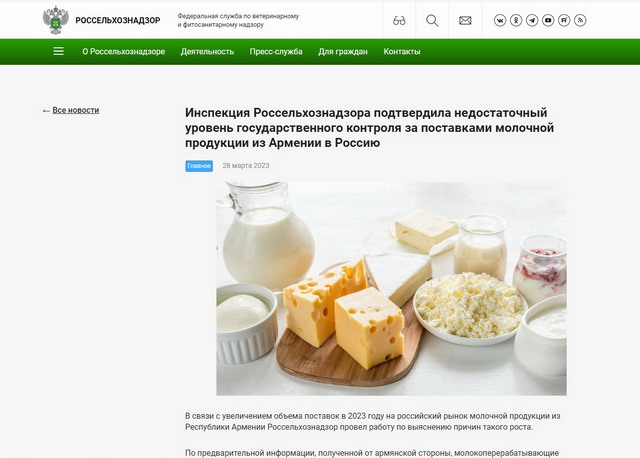Open the Rutube icon
Image resolution: width=640 pixels, height=458 pixels.
click(x=564, y=20)
